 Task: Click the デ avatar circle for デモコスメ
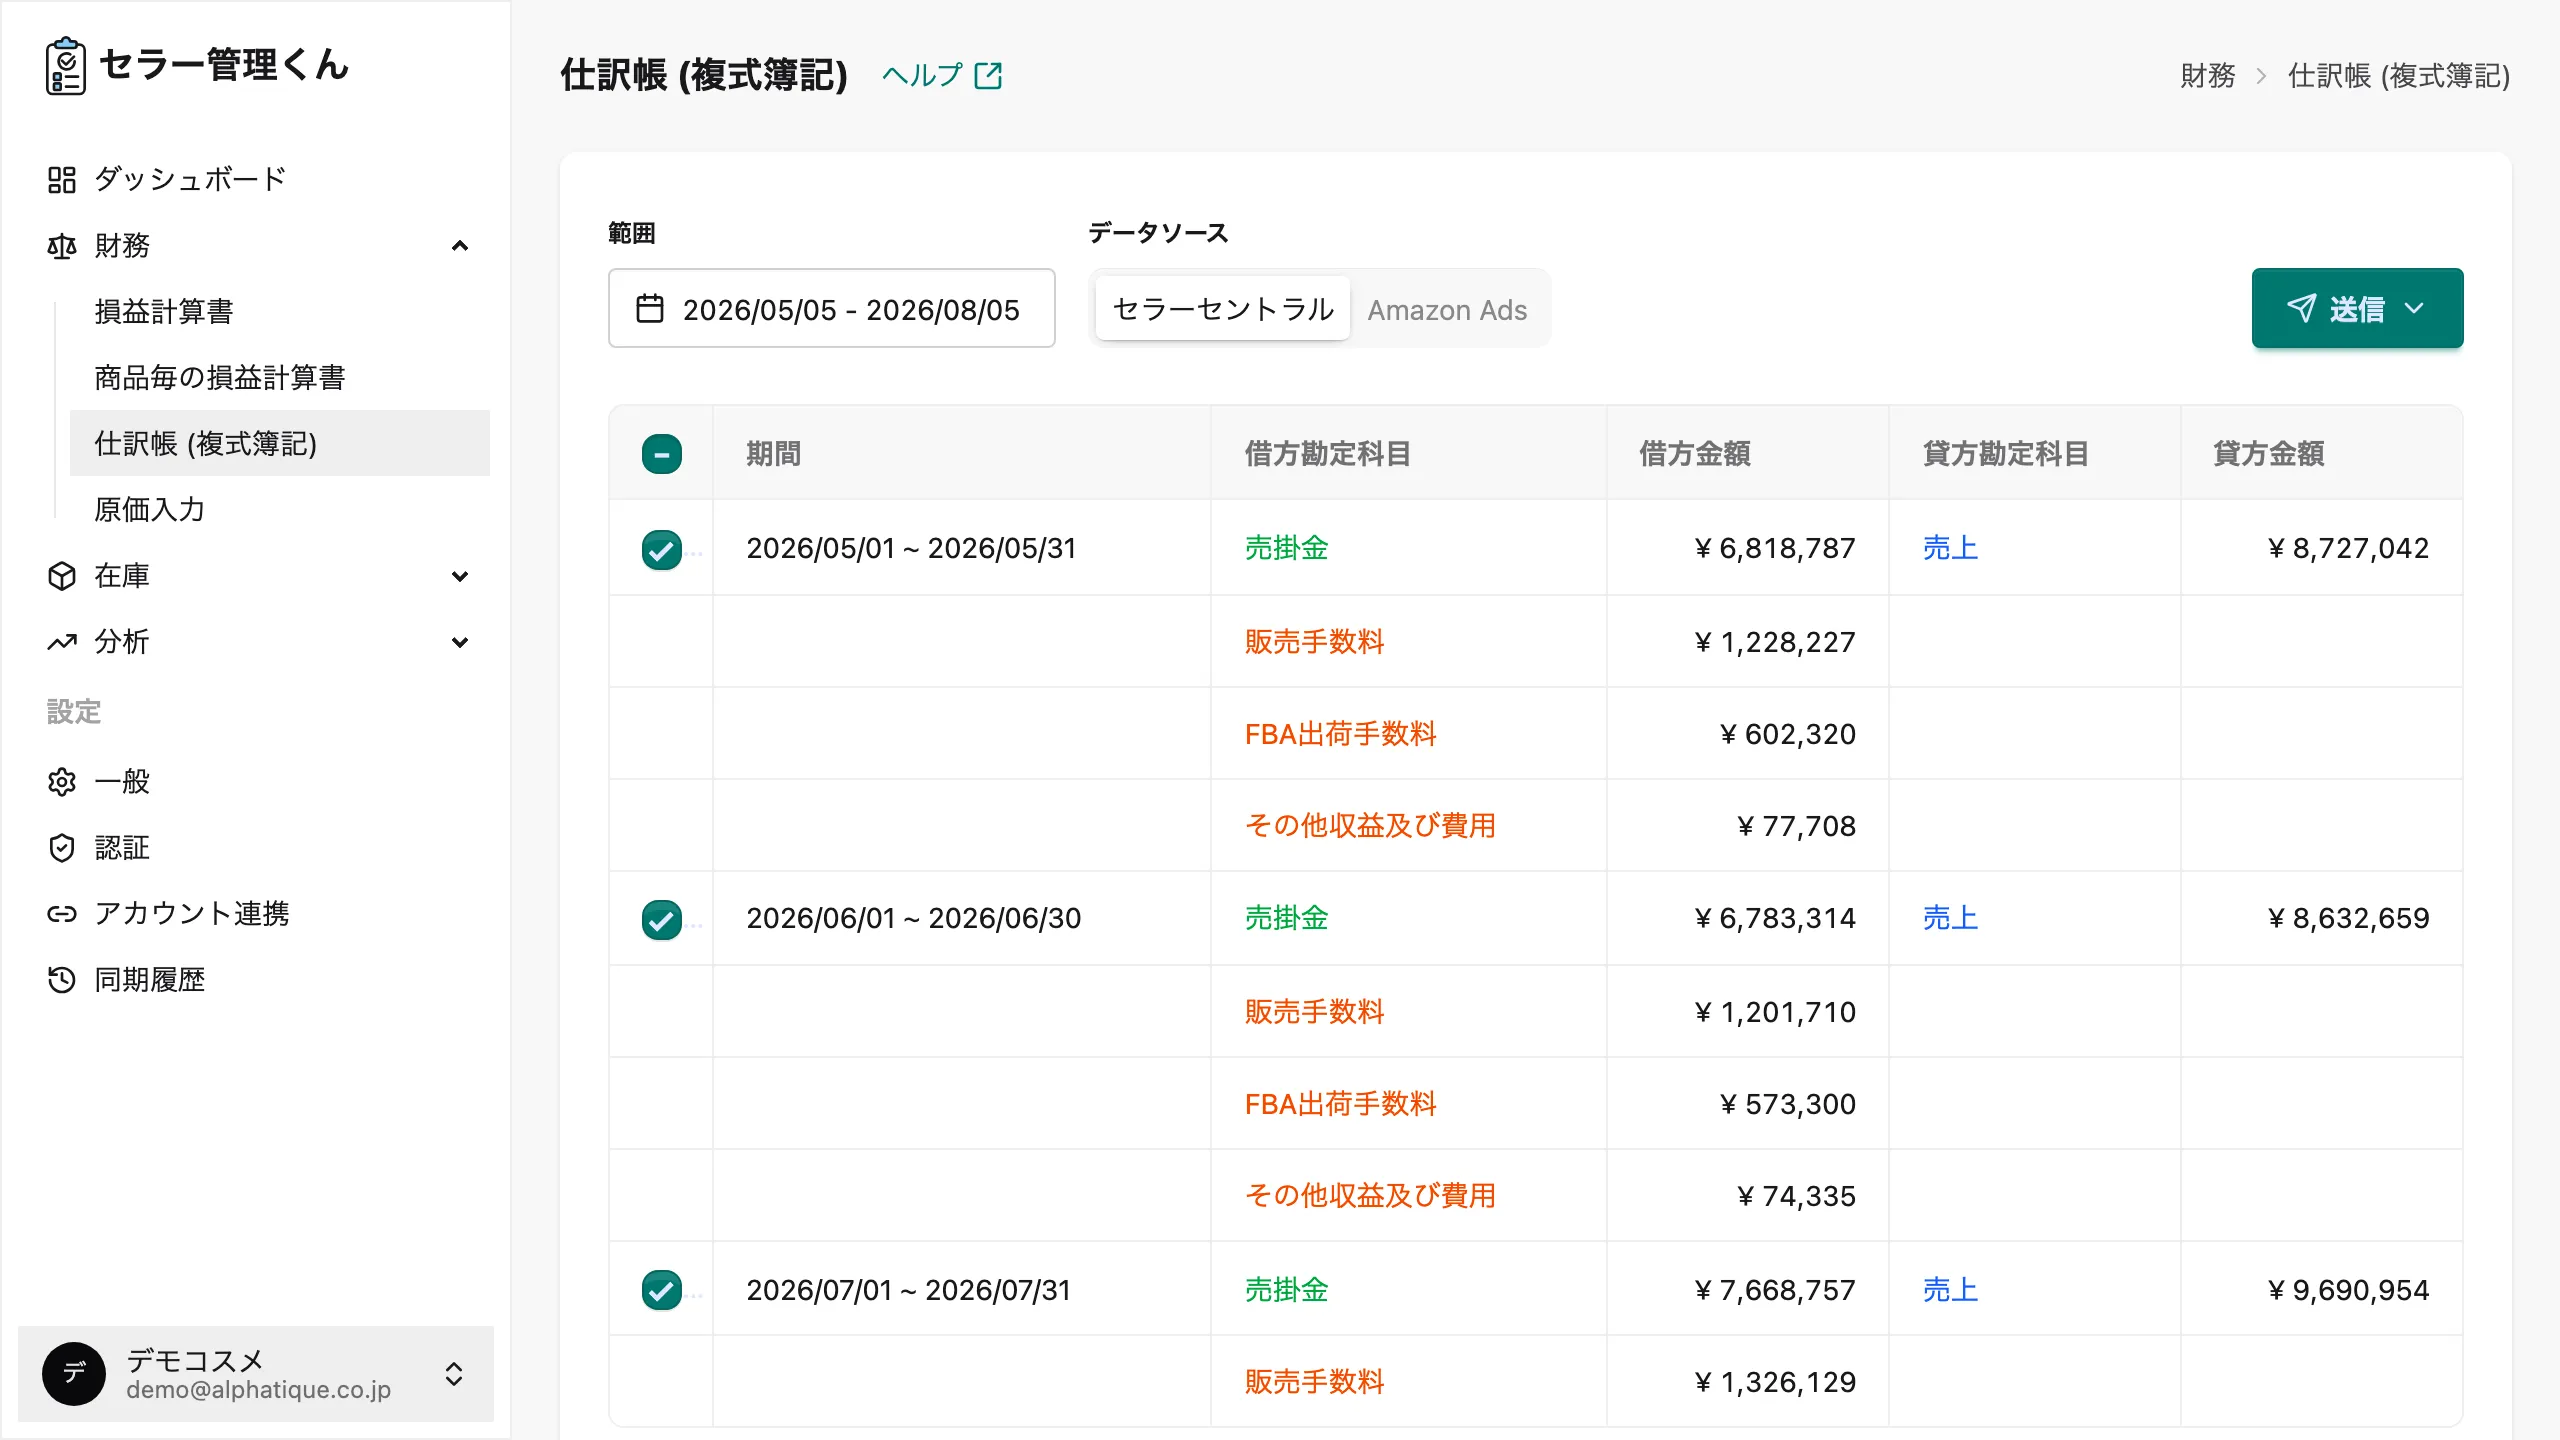(74, 1374)
